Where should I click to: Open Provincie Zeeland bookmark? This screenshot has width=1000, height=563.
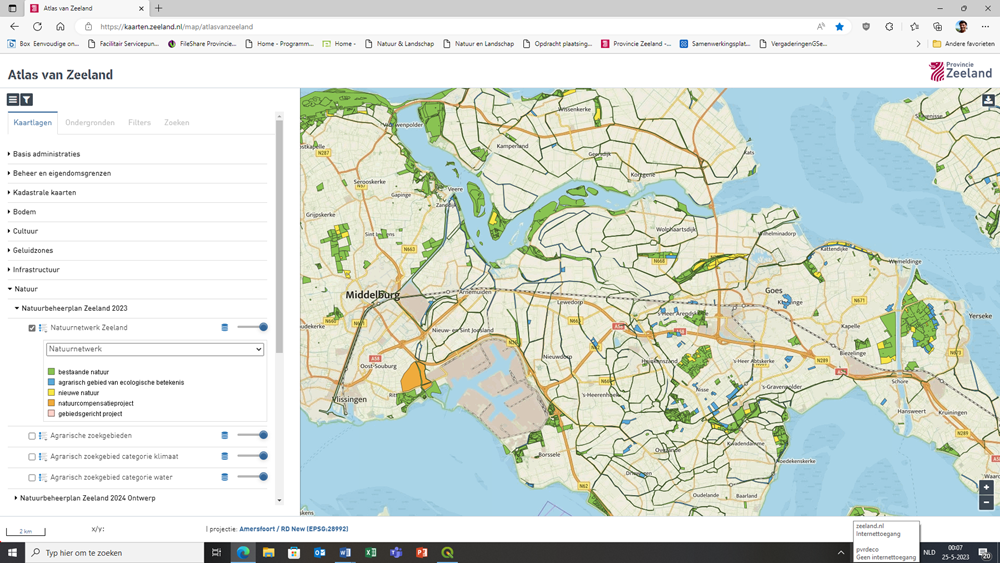pyautogui.click(x=636, y=44)
